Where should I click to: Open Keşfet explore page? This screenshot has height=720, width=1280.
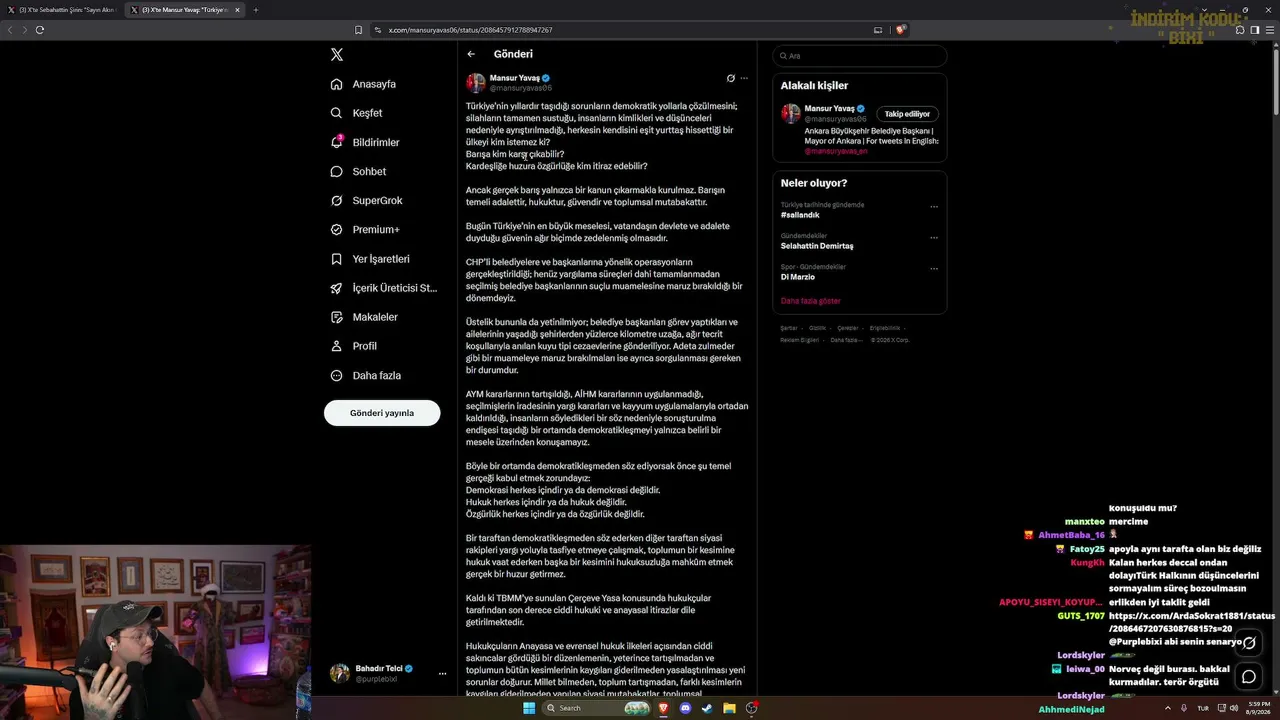pos(356,113)
